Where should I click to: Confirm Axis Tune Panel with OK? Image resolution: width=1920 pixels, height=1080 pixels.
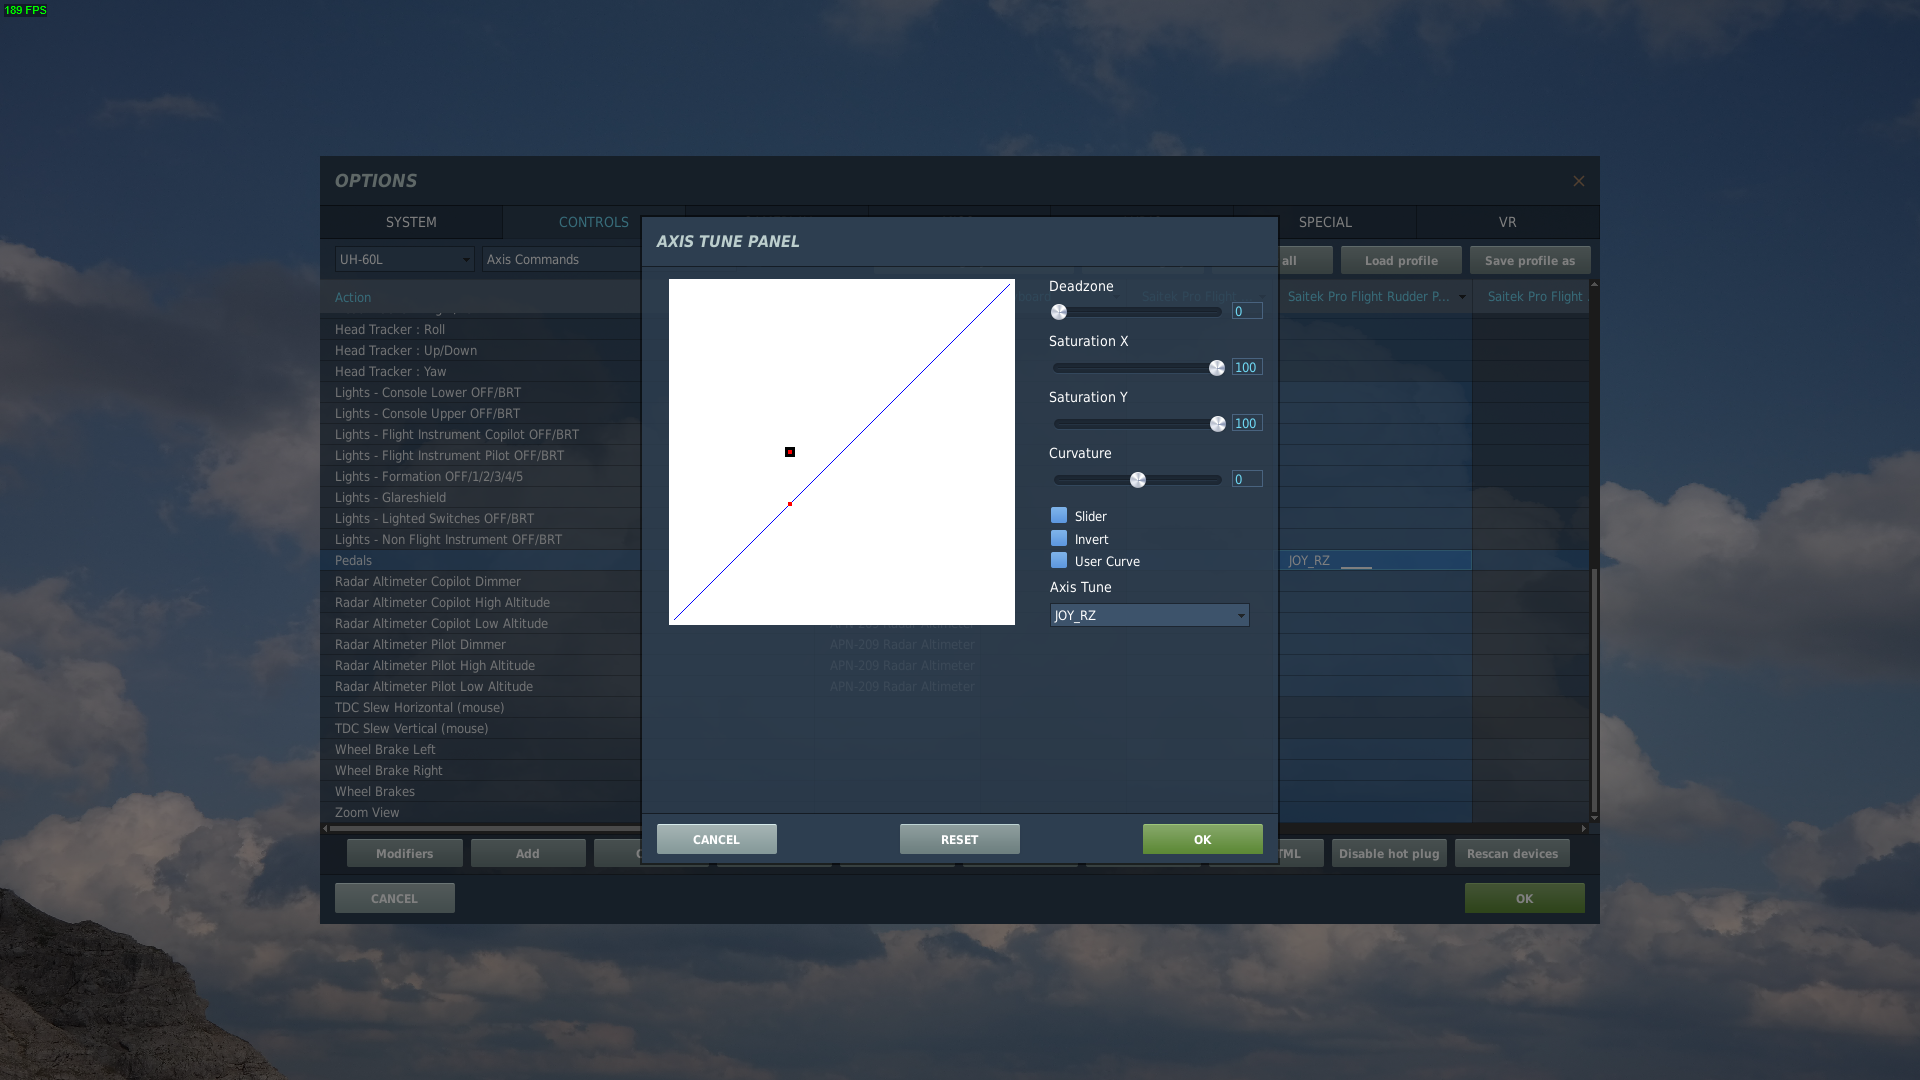pos(1202,839)
